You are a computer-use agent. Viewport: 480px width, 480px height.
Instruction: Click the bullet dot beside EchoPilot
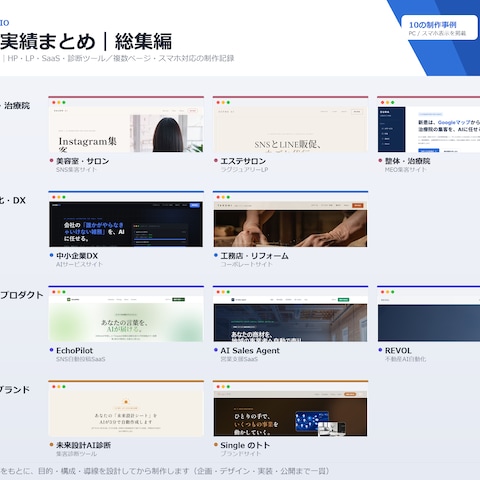51,350
